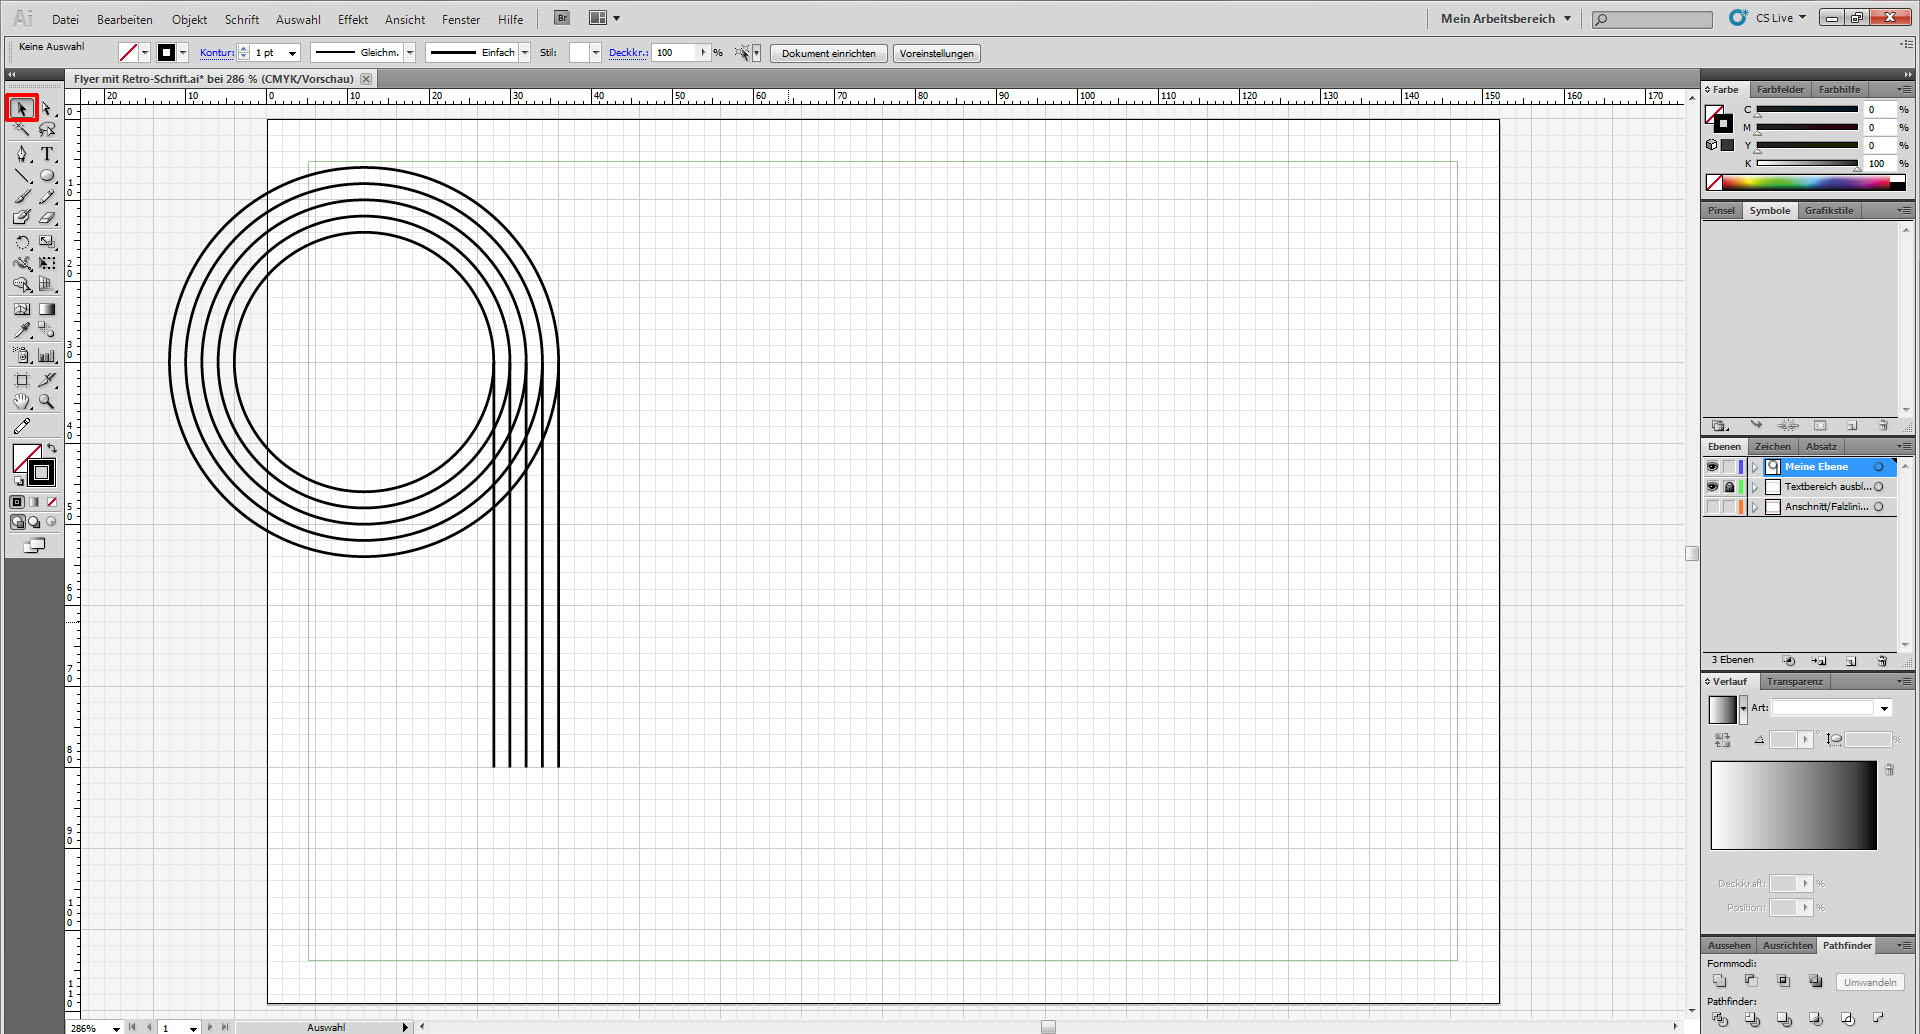Image resolution: width=1920 pixels, height=1034 pixels.
Task: Select the Pen tool
Action: pyautogui.click(x=22, y=154)
